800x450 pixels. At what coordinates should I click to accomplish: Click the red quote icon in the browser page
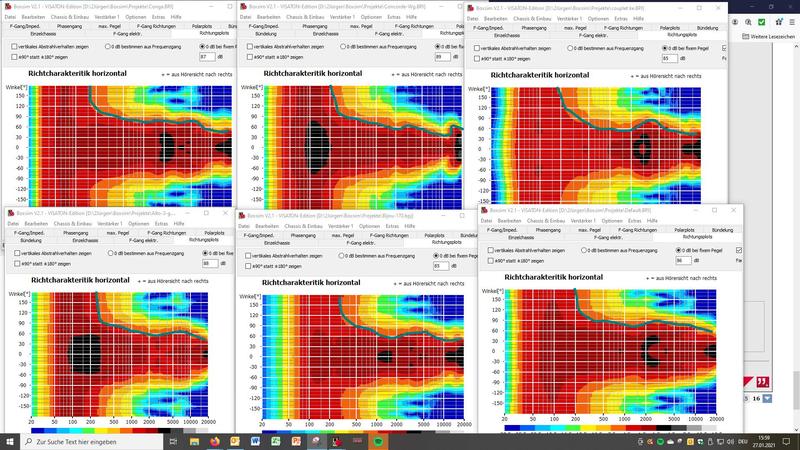coord(762,382)
